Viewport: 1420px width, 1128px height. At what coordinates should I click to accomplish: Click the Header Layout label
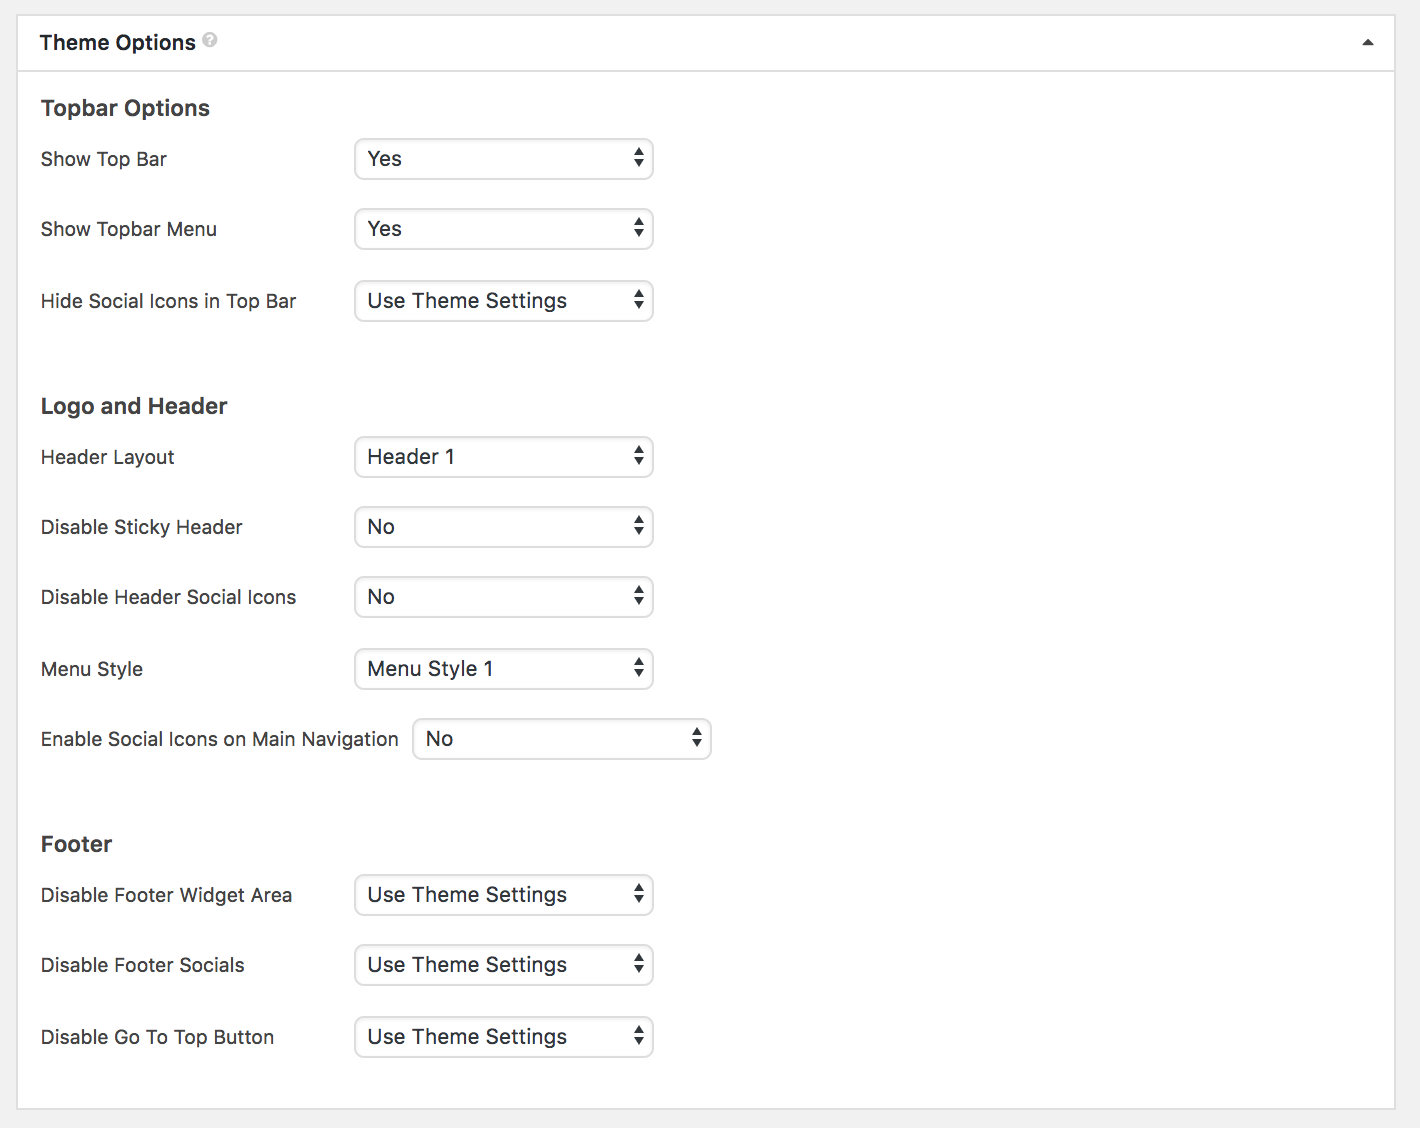pyautogui.click(x=107, y=457)
